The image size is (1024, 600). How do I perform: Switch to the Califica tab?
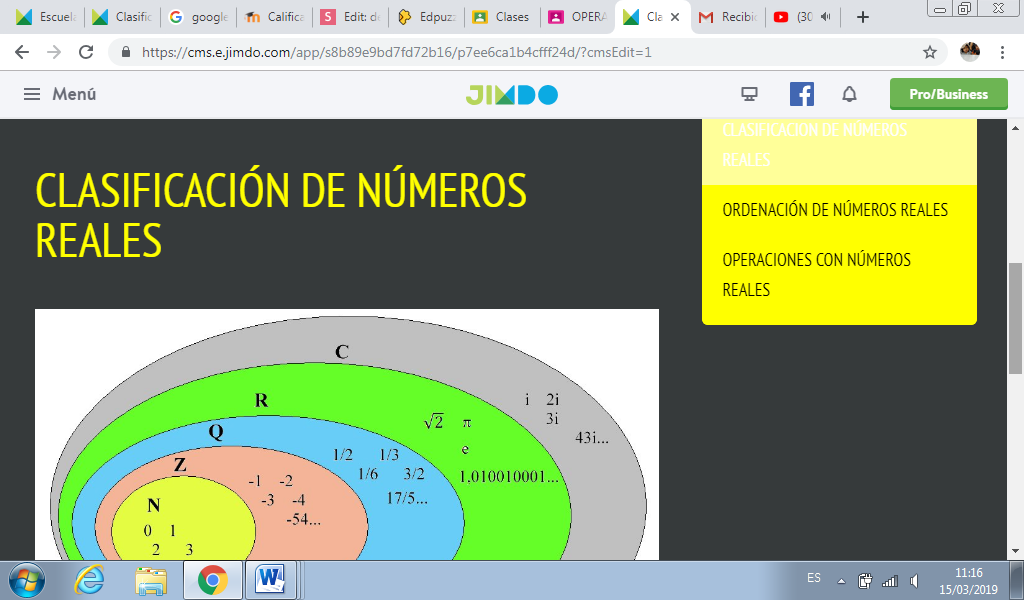click(x=274, y=17)
